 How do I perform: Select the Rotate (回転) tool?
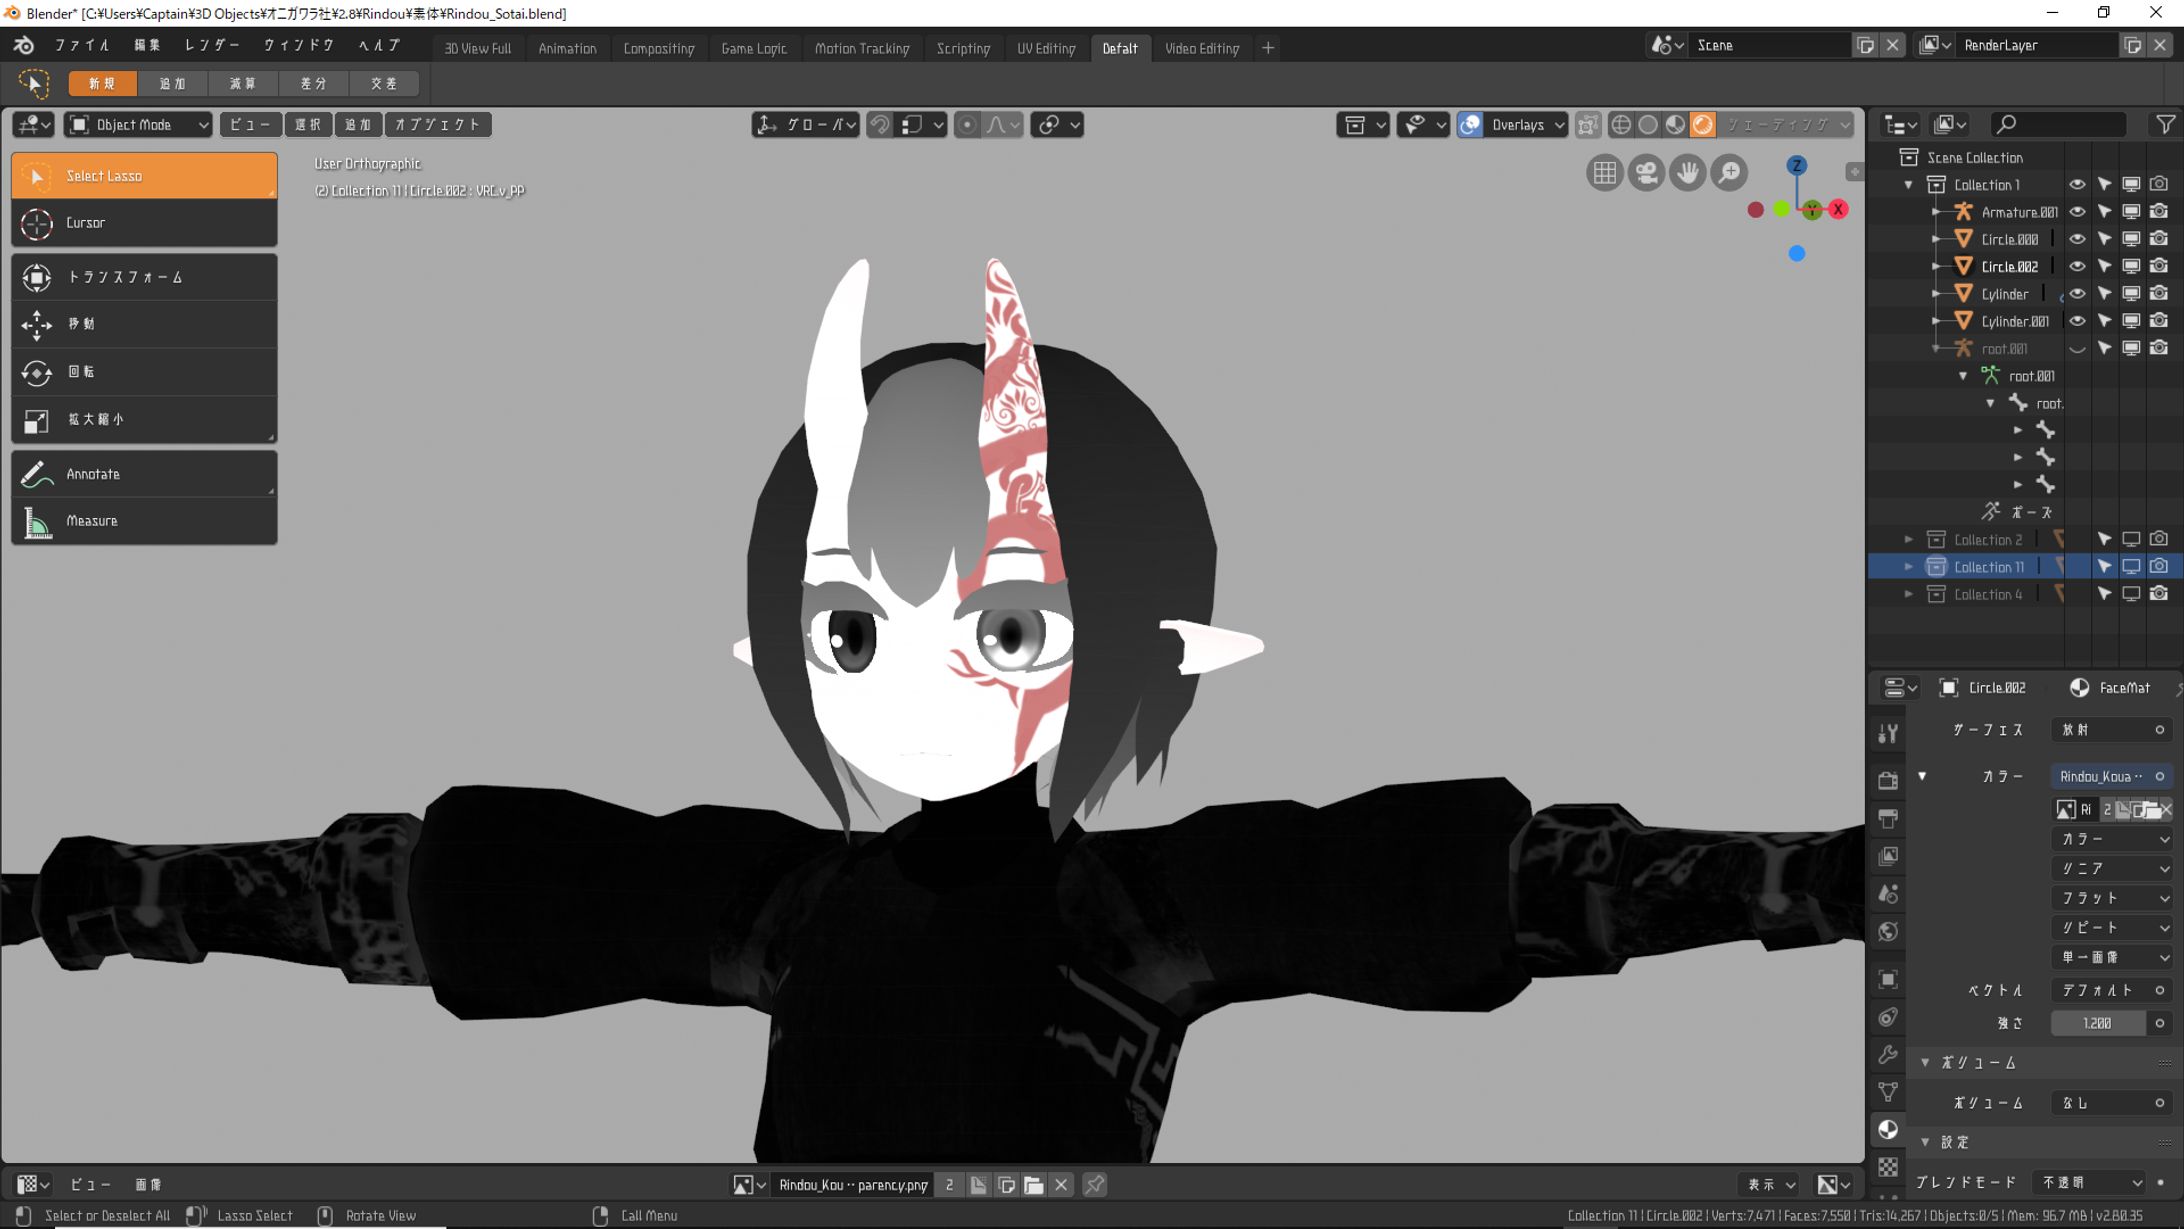tap(144, 372)
